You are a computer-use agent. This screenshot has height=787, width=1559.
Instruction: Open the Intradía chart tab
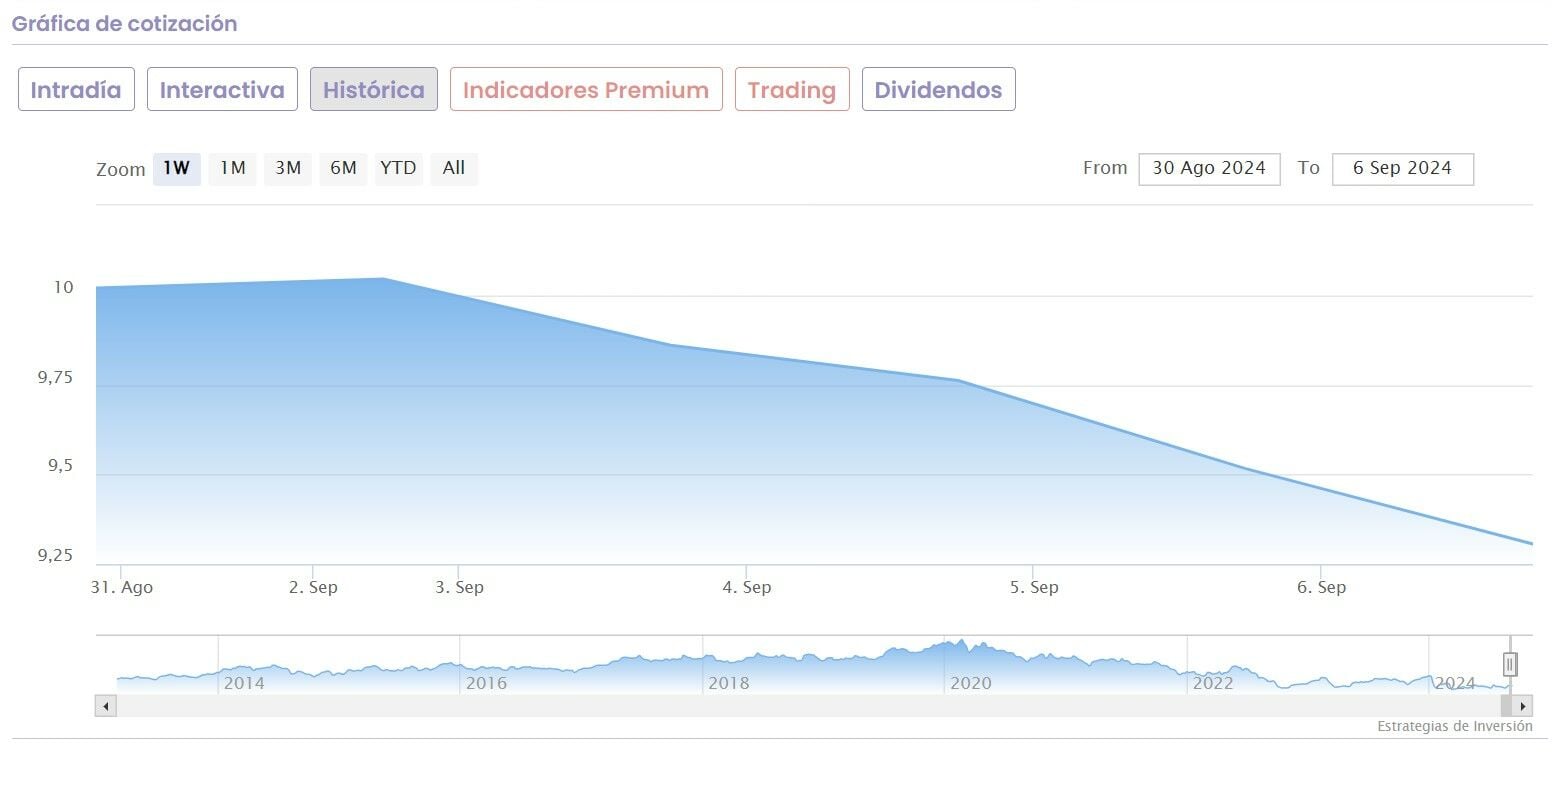click(x=76, y=90)
